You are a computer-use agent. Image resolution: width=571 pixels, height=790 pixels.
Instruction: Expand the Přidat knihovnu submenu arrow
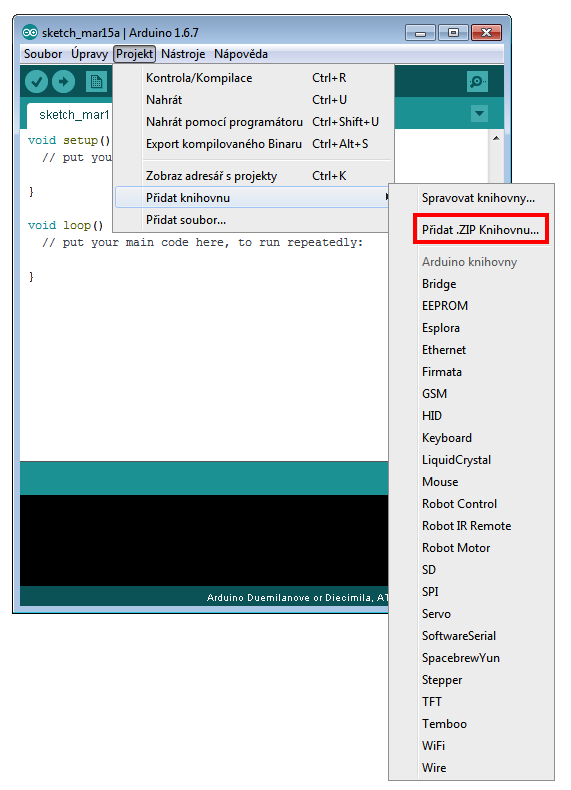click(387, 198)
